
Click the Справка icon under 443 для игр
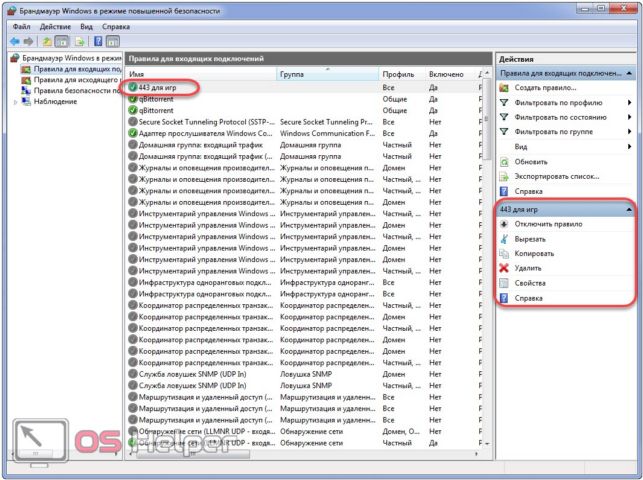504,298
